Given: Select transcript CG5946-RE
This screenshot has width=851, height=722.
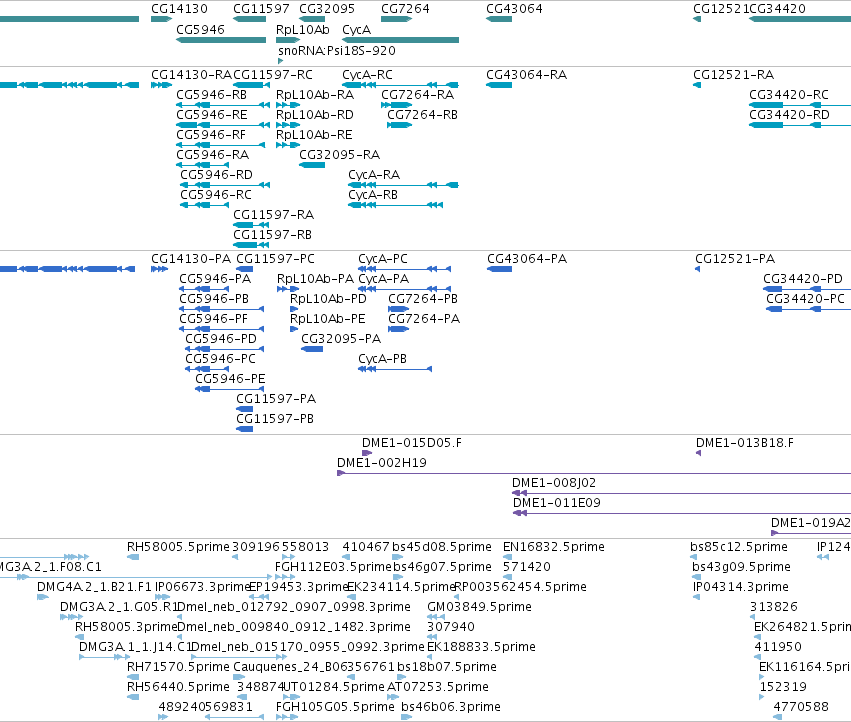Looking at the screenshot, I should click(x=212, y=115).
